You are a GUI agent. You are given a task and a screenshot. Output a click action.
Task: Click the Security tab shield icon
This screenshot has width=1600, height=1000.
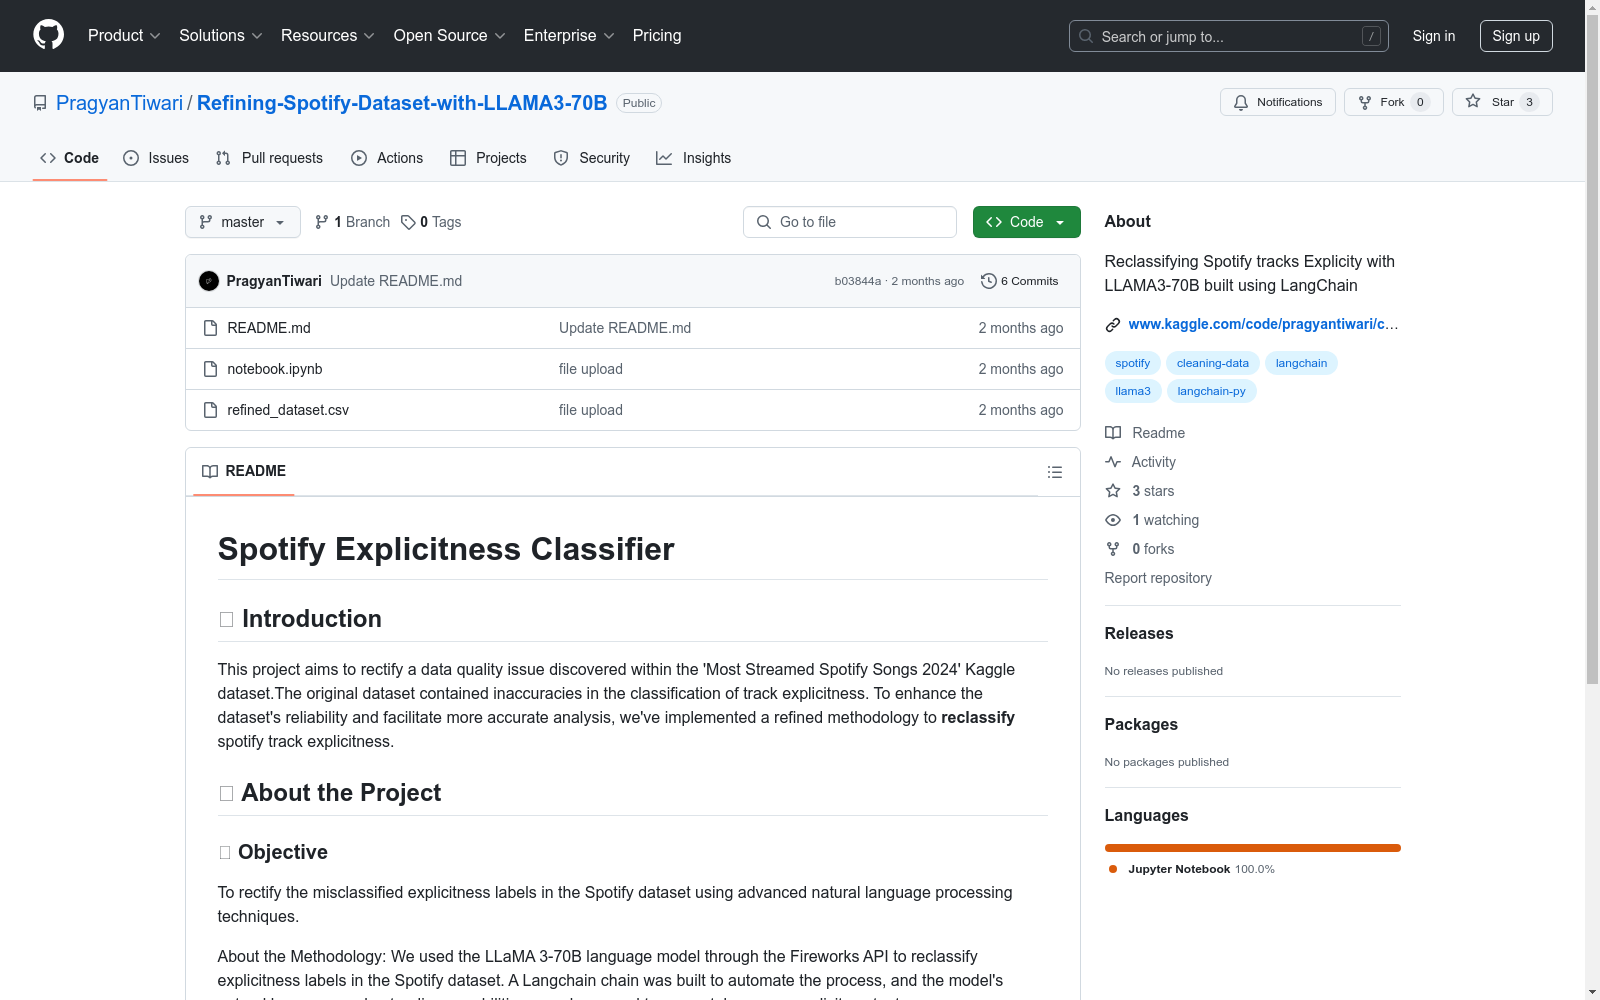point(561,158)
